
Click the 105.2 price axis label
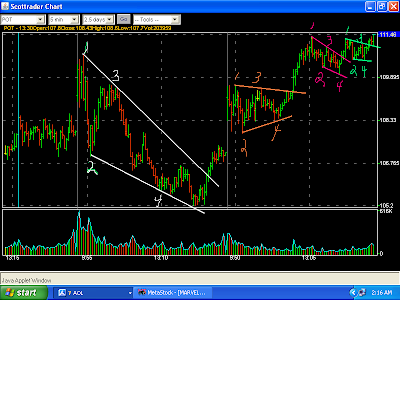coord(386,205)
